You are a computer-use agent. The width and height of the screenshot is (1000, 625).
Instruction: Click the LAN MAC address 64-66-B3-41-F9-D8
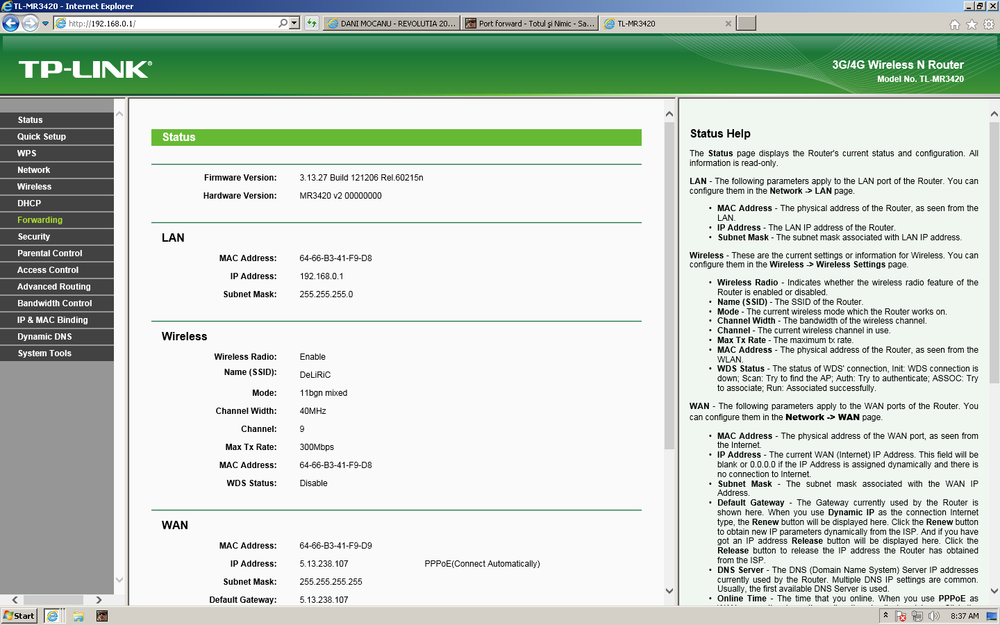335,258
